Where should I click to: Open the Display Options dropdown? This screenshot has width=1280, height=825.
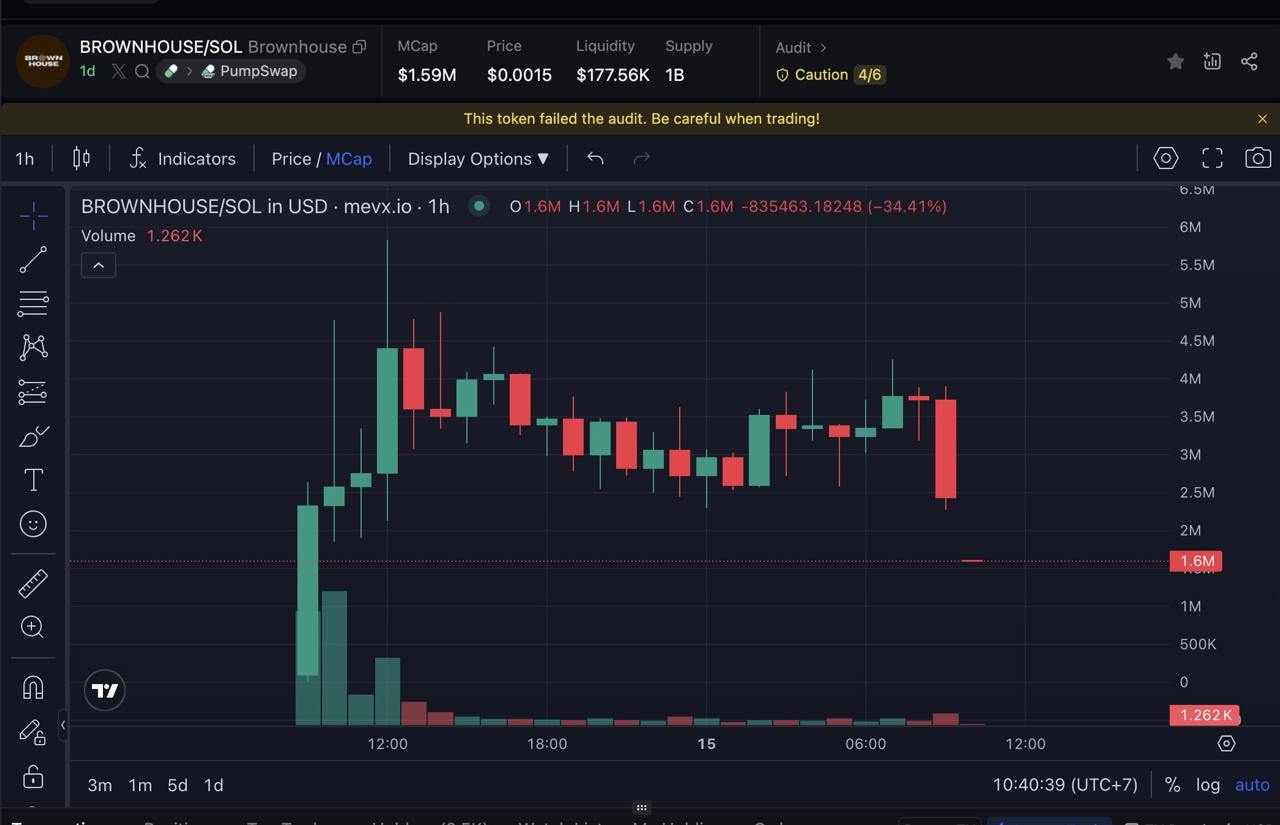pyautogui.click(x=478, y=158)
